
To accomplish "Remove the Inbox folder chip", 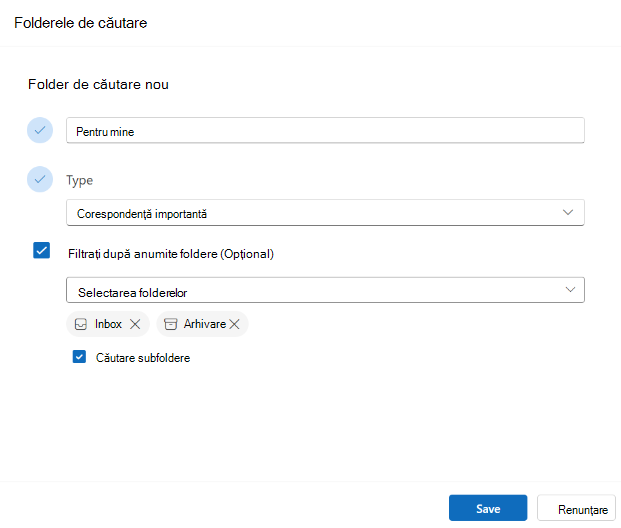I will click(x=135, y=324).
